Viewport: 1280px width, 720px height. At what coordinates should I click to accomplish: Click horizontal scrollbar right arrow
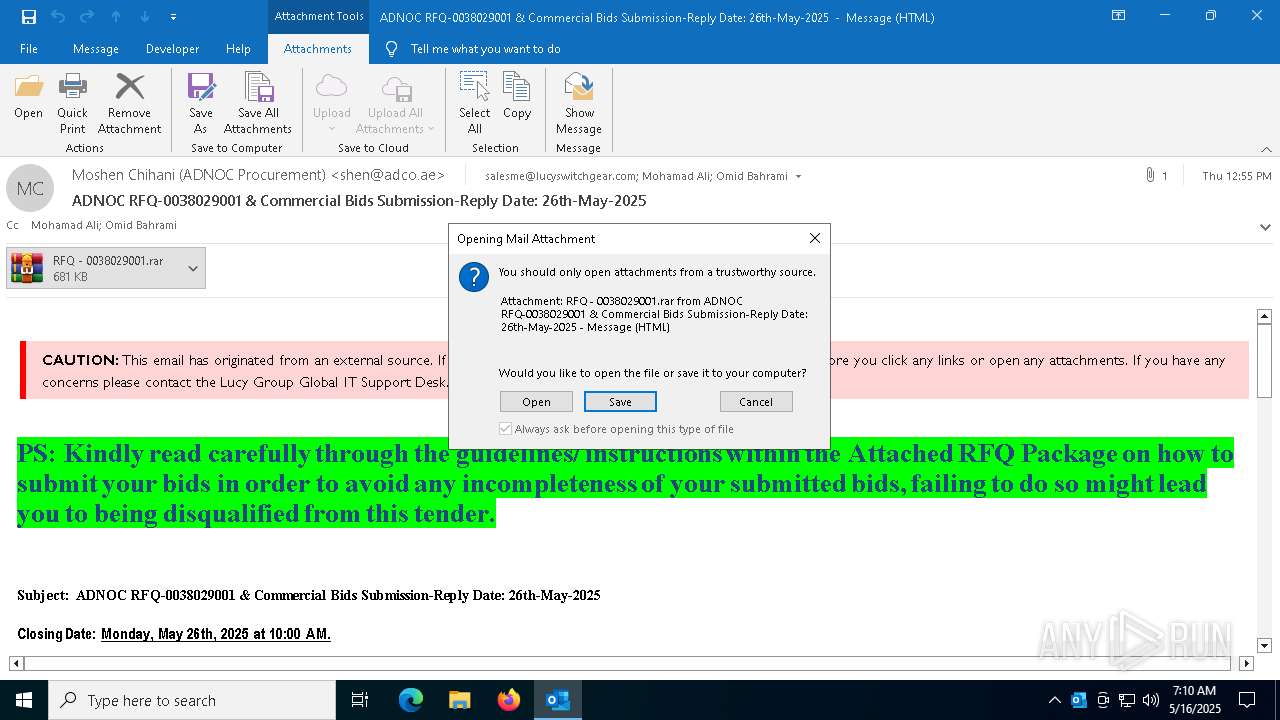point(1246,663)
